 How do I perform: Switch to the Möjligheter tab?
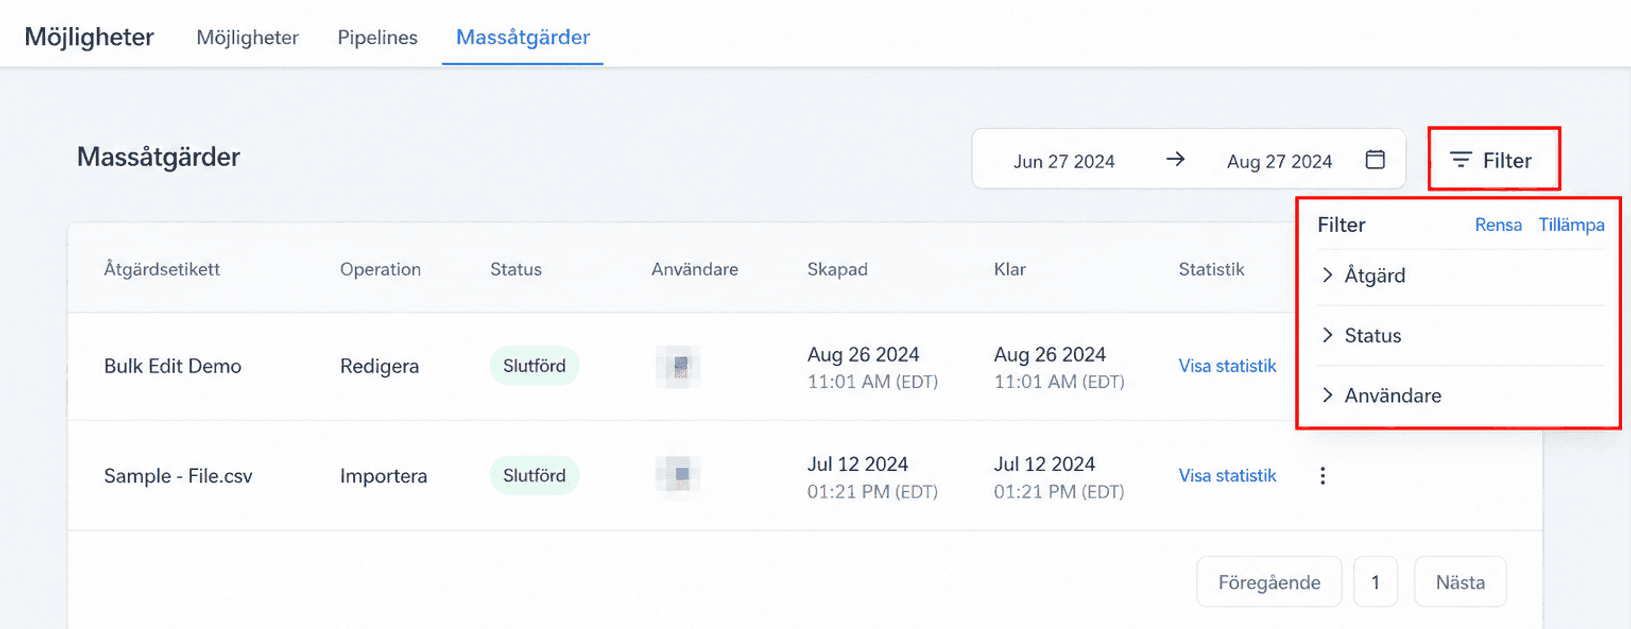pos(247,37)
